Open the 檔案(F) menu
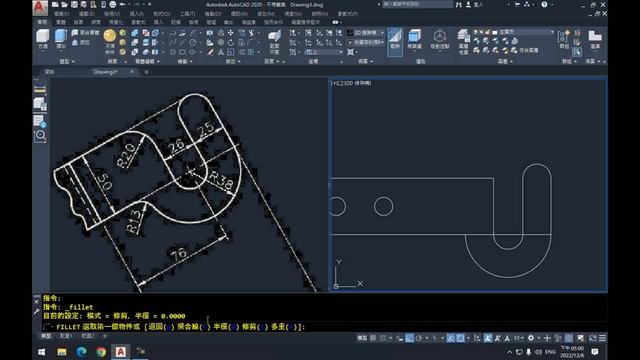Image resolution: width=640 pixels, height=360 pixels. tap(62, 14)
